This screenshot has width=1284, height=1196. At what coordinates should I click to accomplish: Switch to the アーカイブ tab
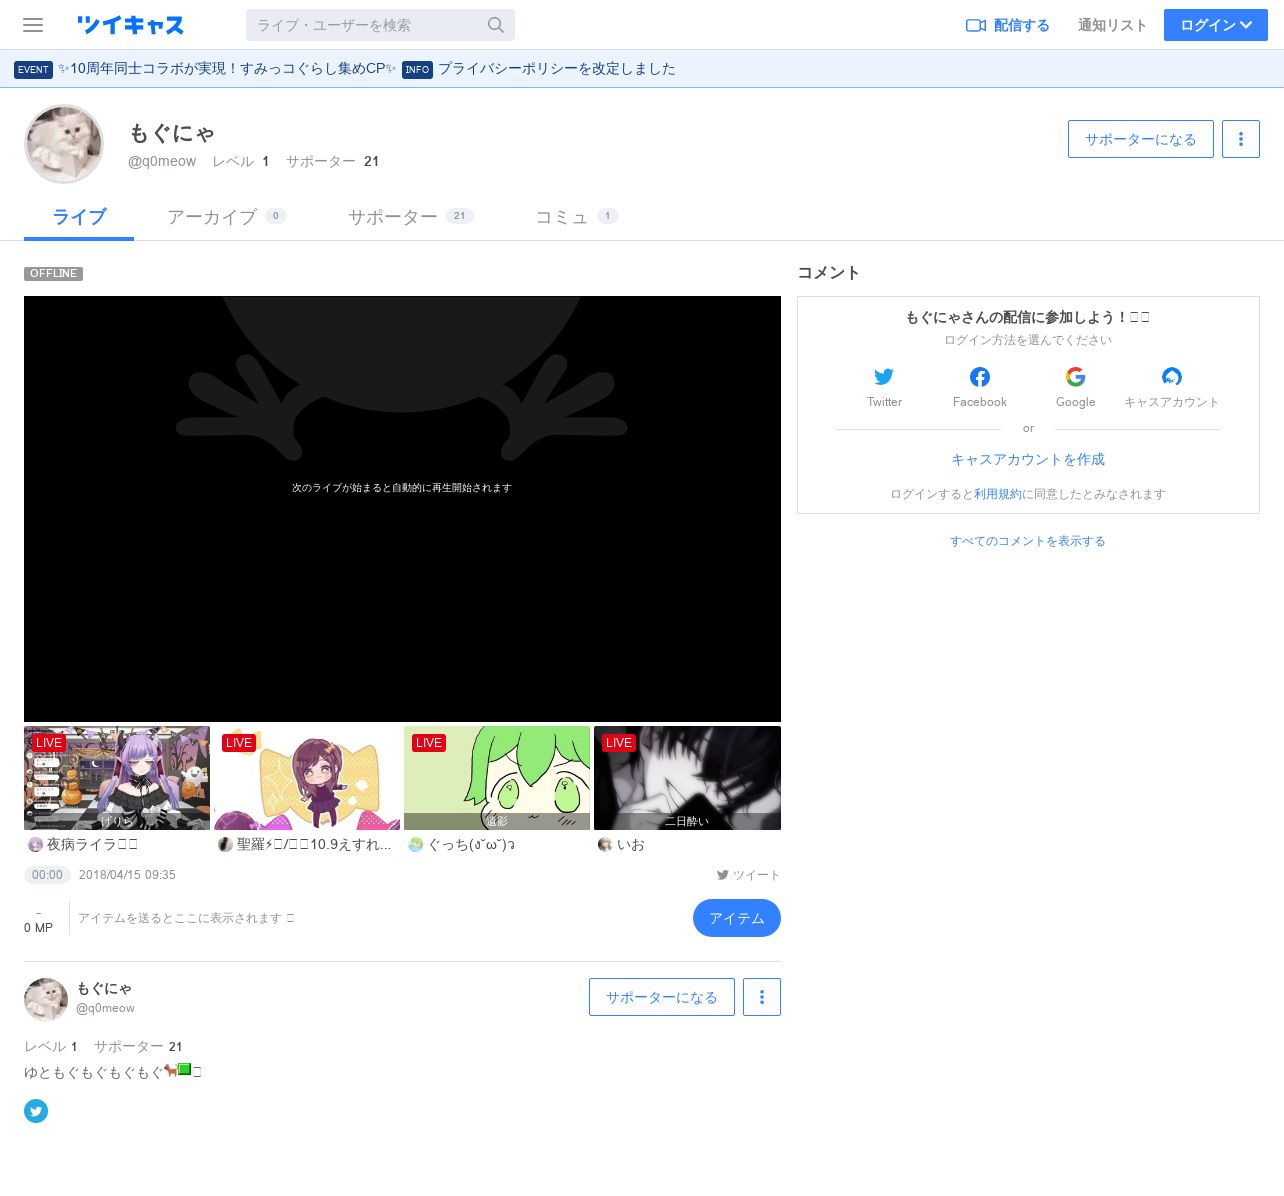click(x=226, y=217)
